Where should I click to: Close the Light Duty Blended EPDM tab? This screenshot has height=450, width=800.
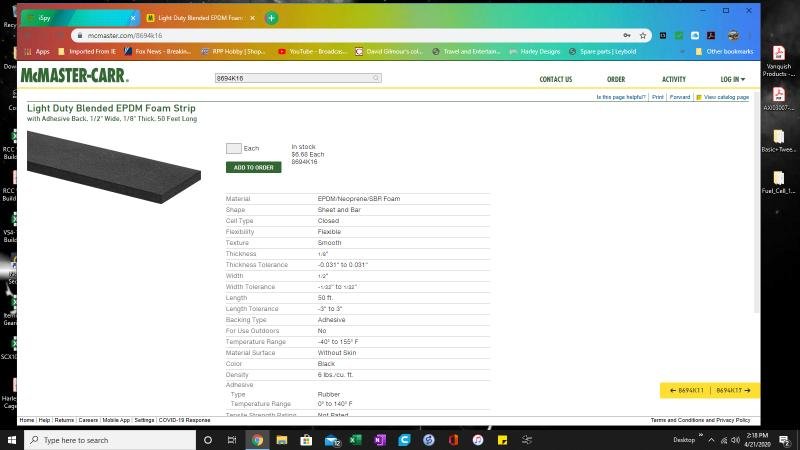point(252,18)
